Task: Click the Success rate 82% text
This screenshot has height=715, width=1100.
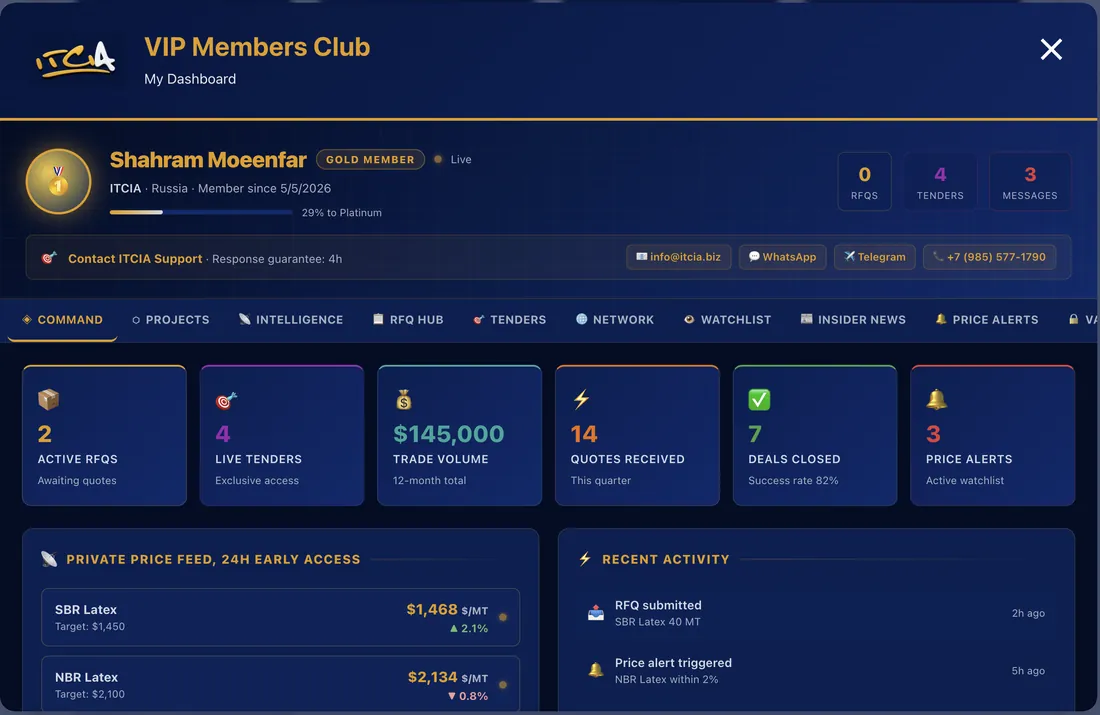Action: (x=793, y=481)
